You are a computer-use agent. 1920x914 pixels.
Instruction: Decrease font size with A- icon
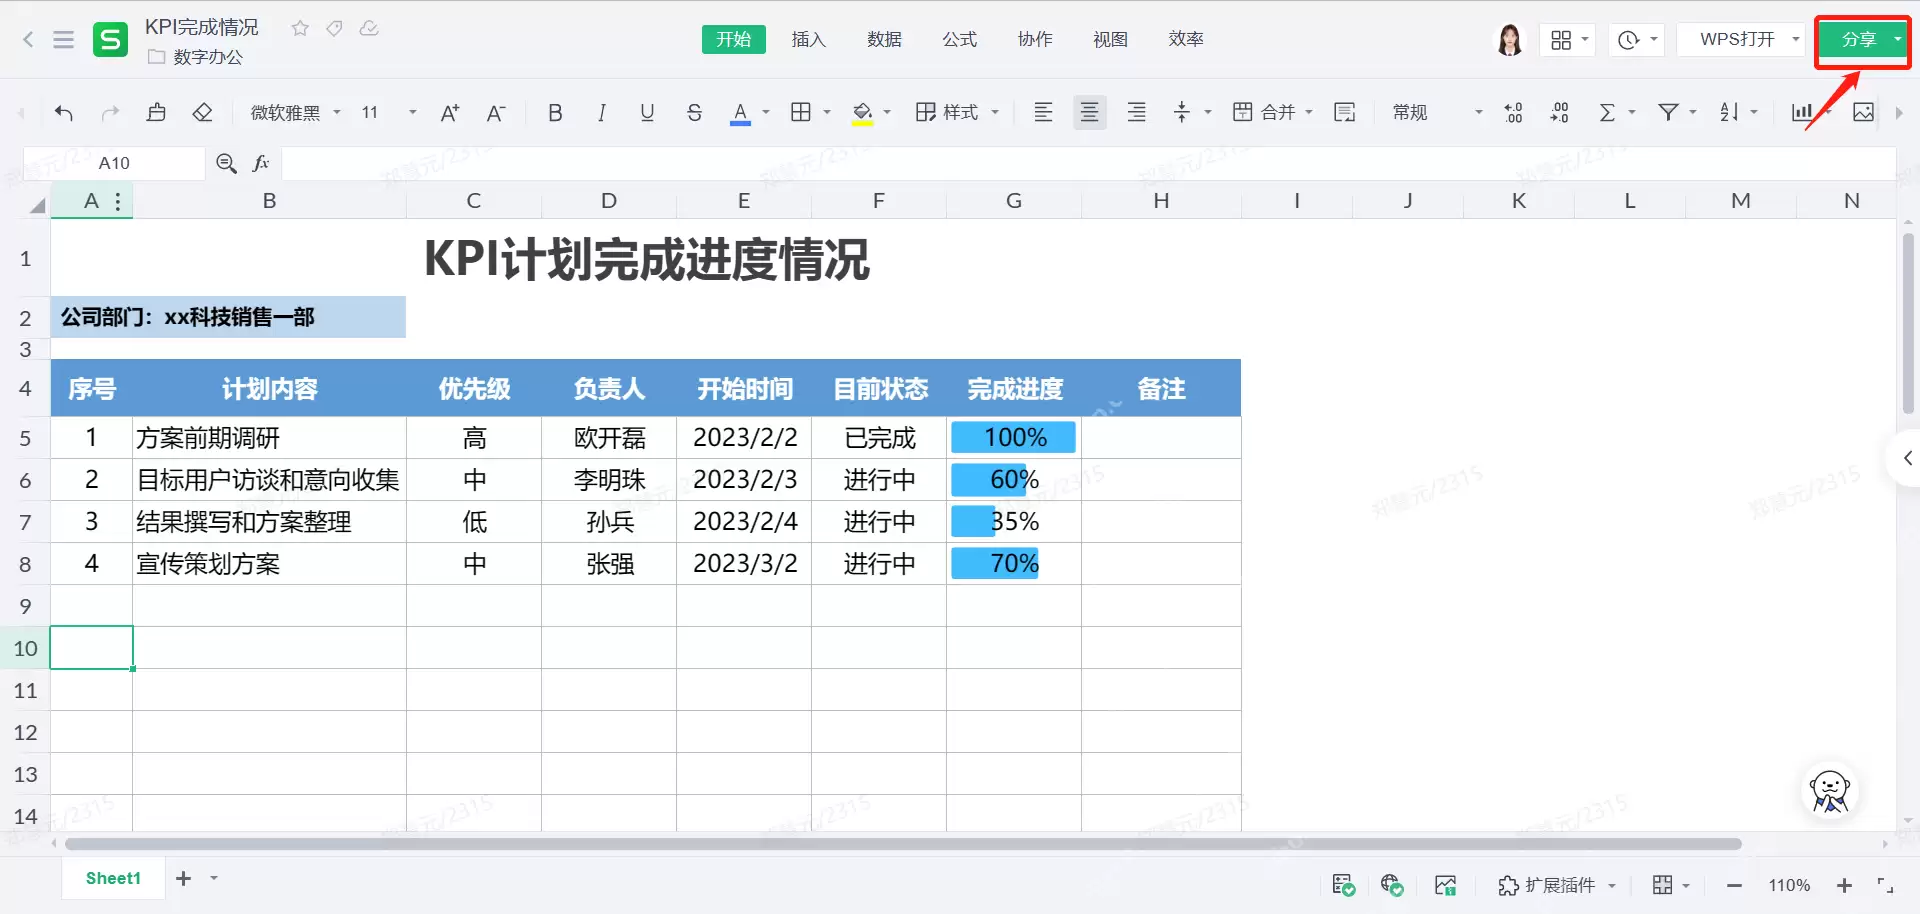pos(496,113)
